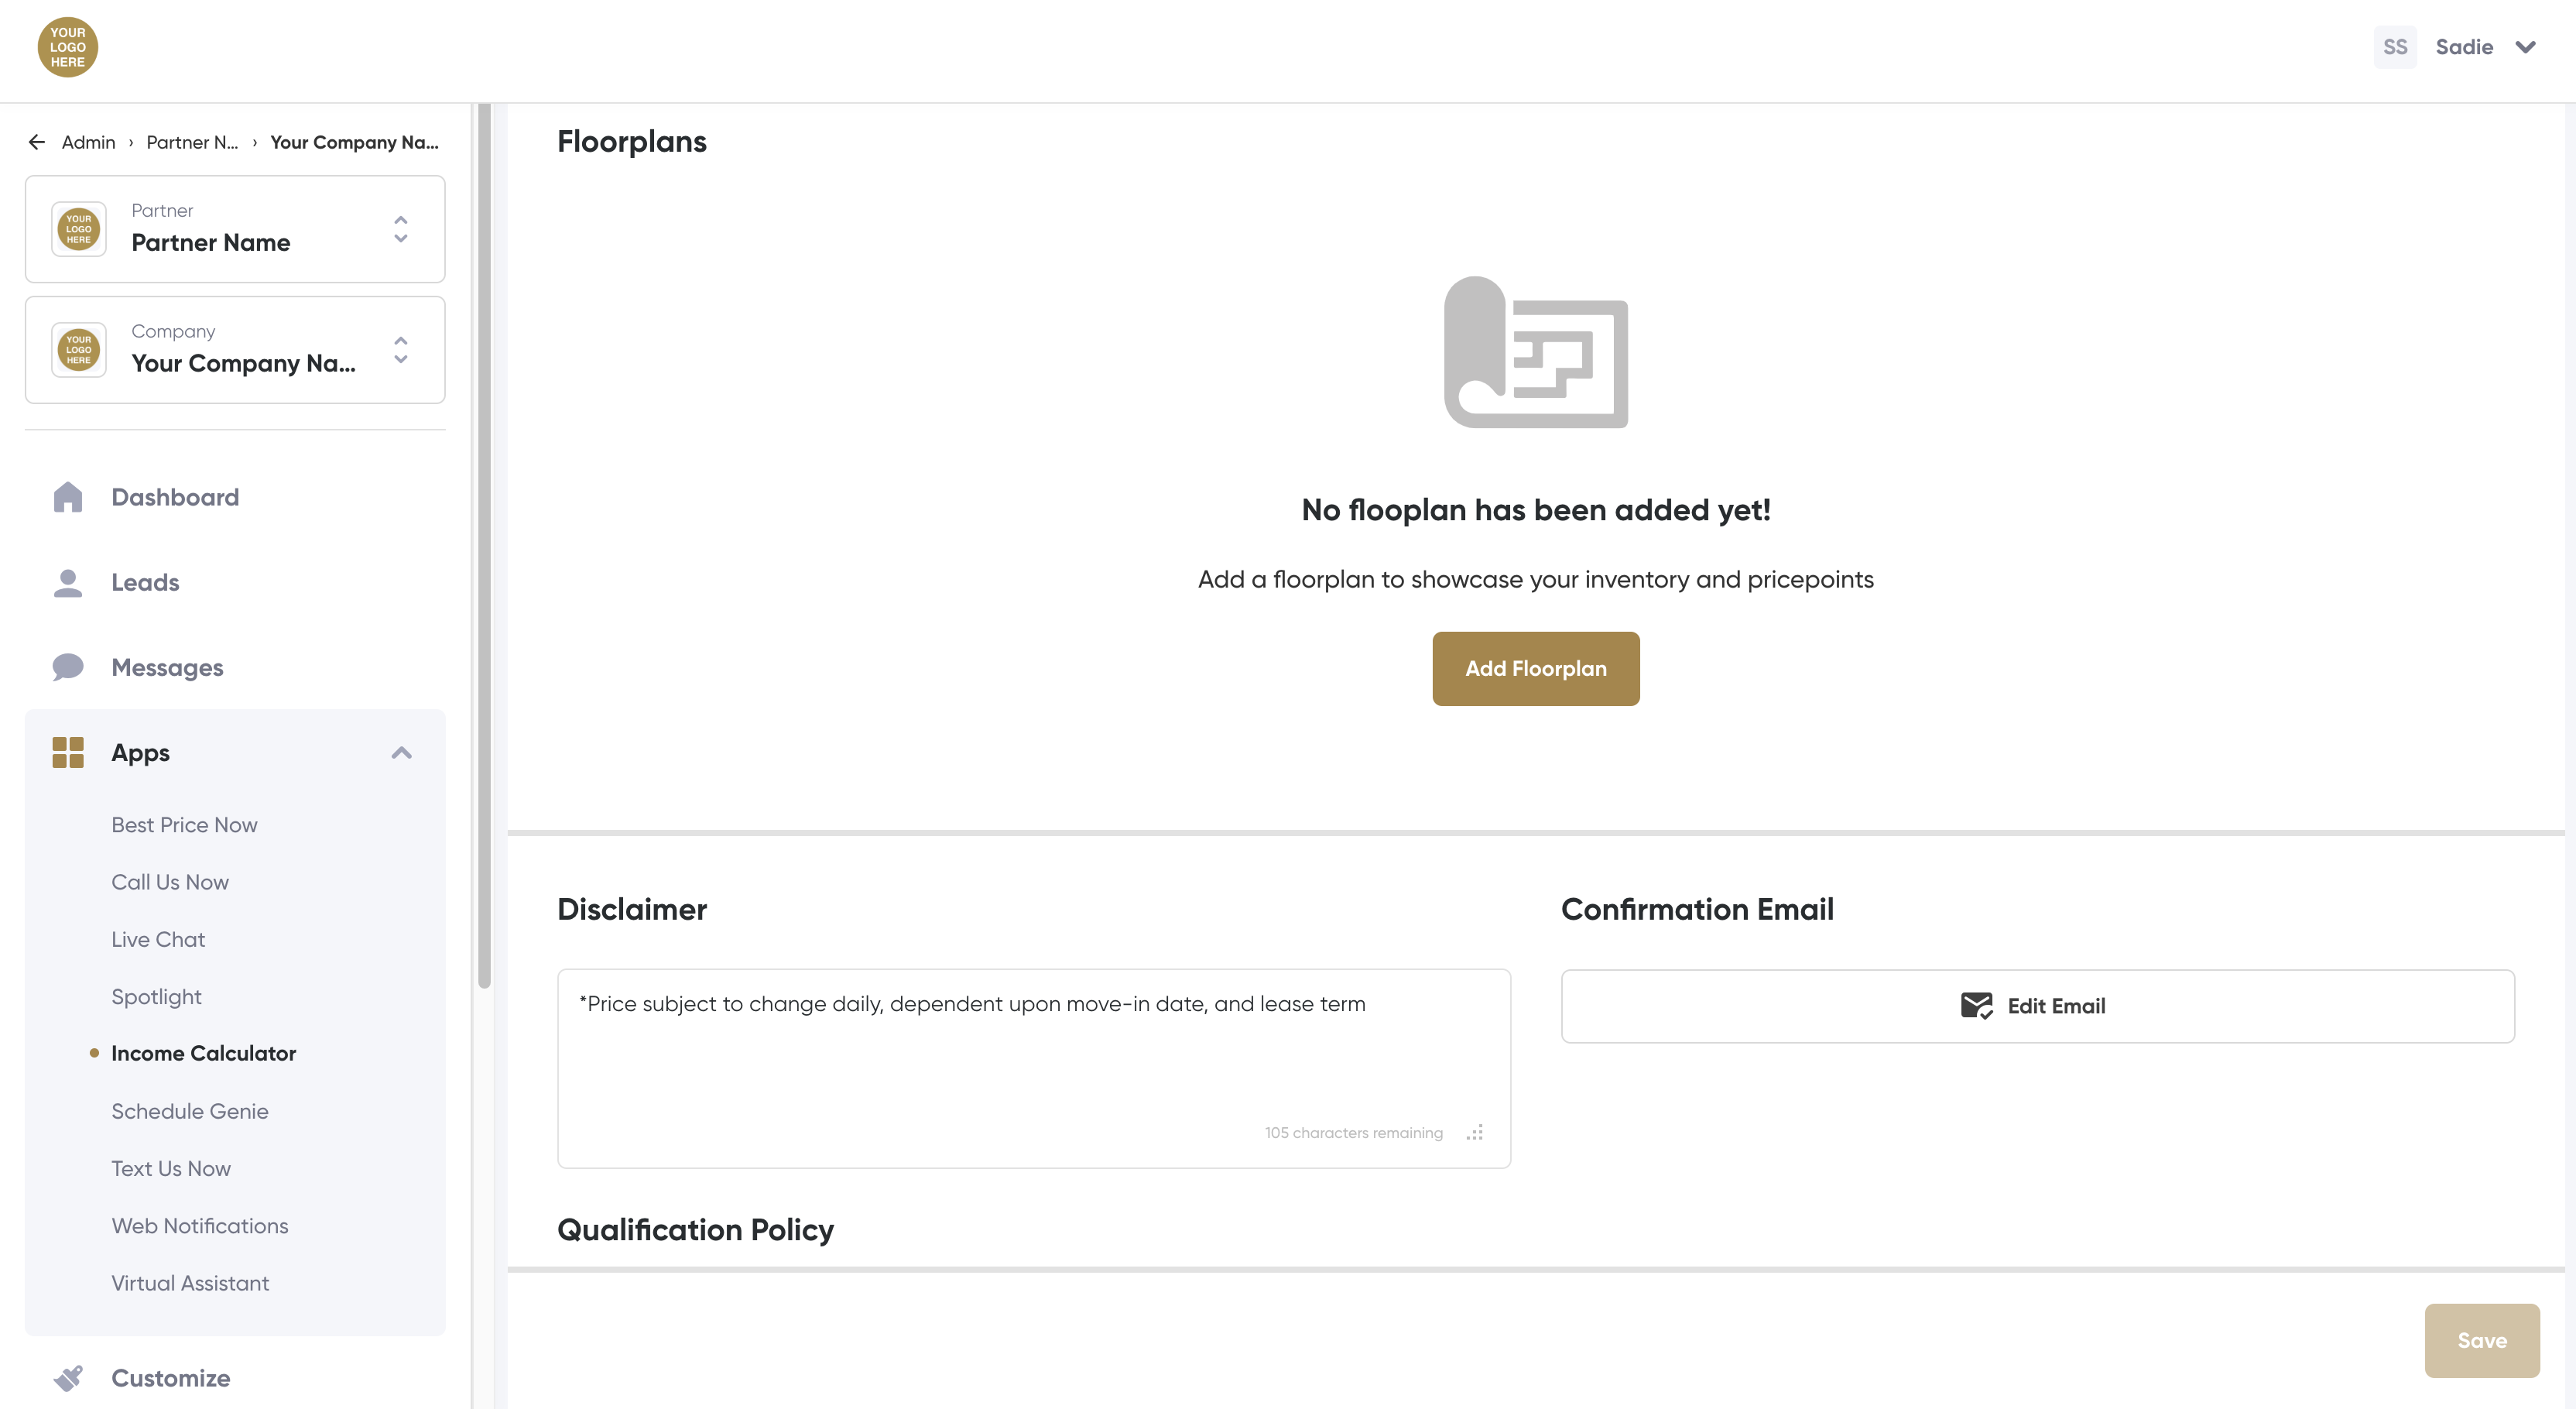Collapse the Apps menu section

tap(401, 752)
